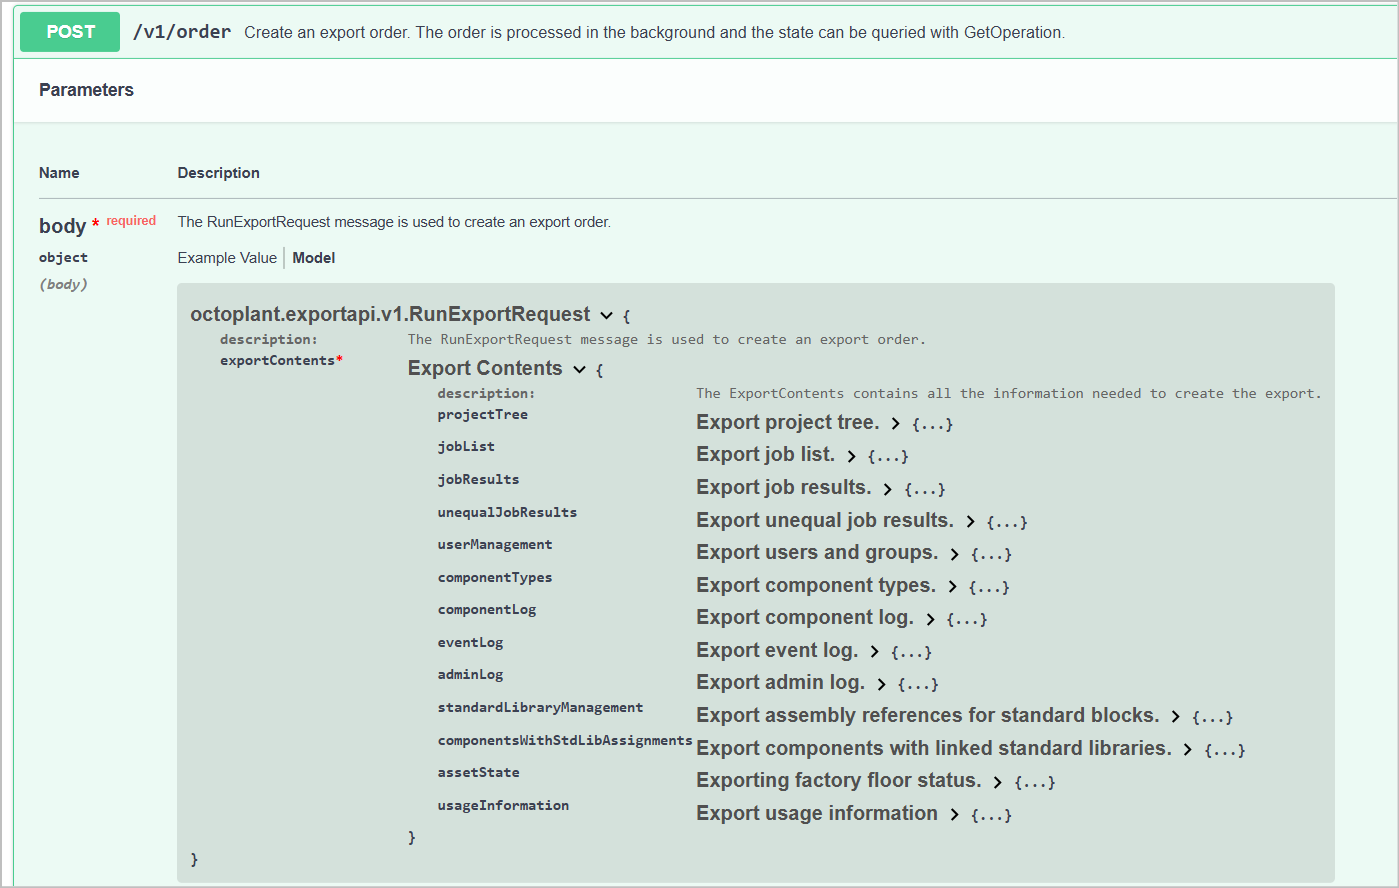Click the Description column header
Viewport: 1399px width, 888px height.
(219, 173)
